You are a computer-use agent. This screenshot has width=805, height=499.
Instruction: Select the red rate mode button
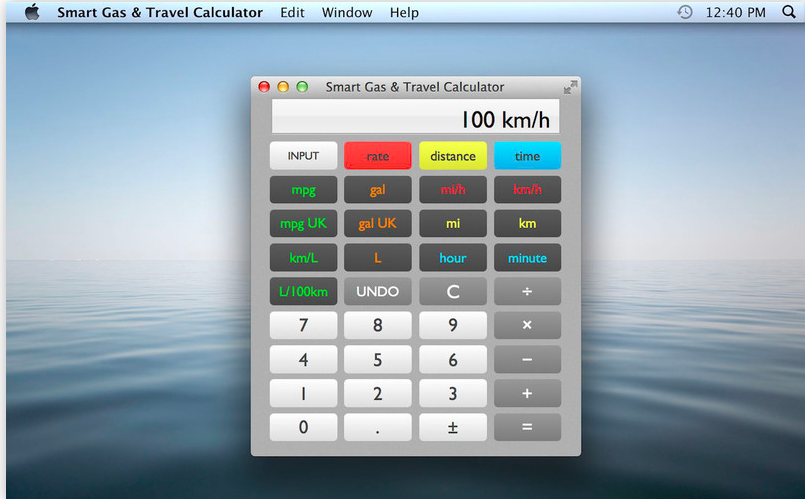click(x=378, y=156)
